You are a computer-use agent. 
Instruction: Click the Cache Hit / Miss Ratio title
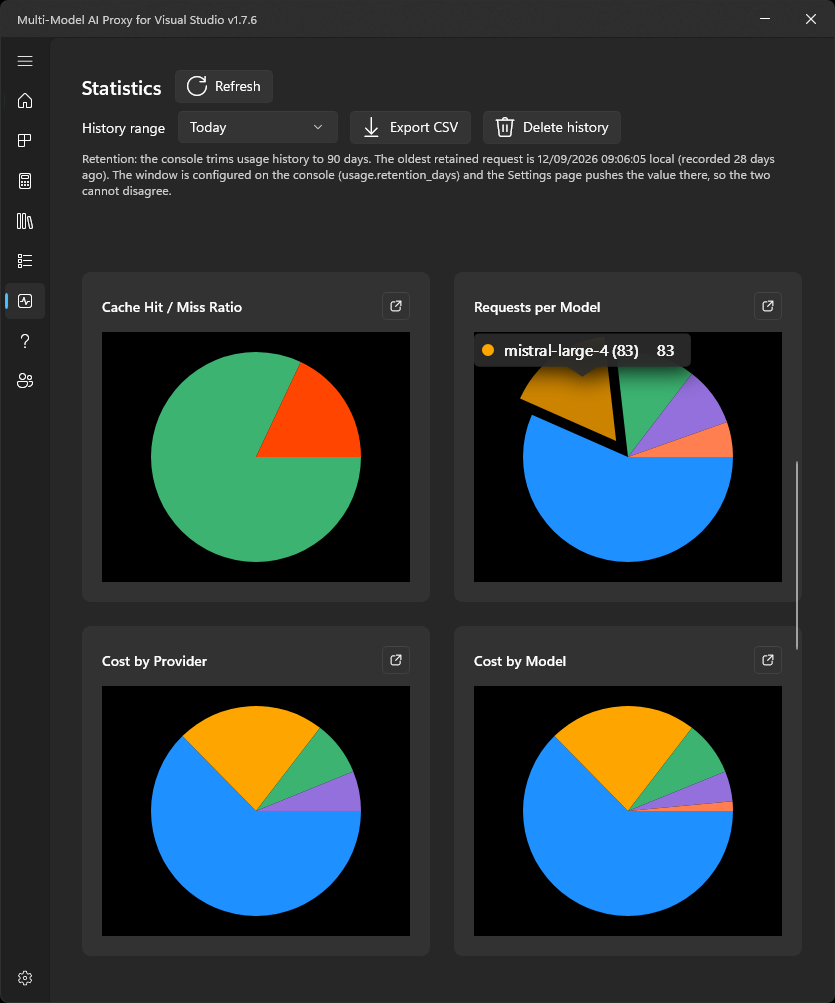(x=172, y=307)
